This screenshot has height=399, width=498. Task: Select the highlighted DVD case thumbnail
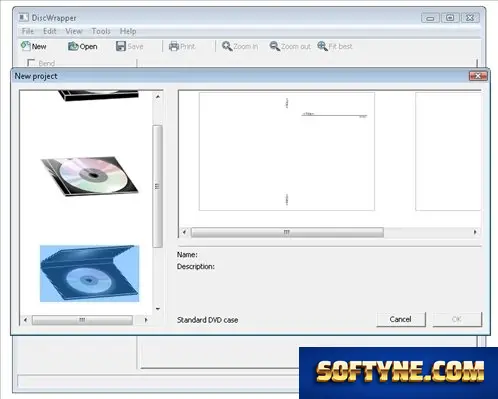coord(89,273)
